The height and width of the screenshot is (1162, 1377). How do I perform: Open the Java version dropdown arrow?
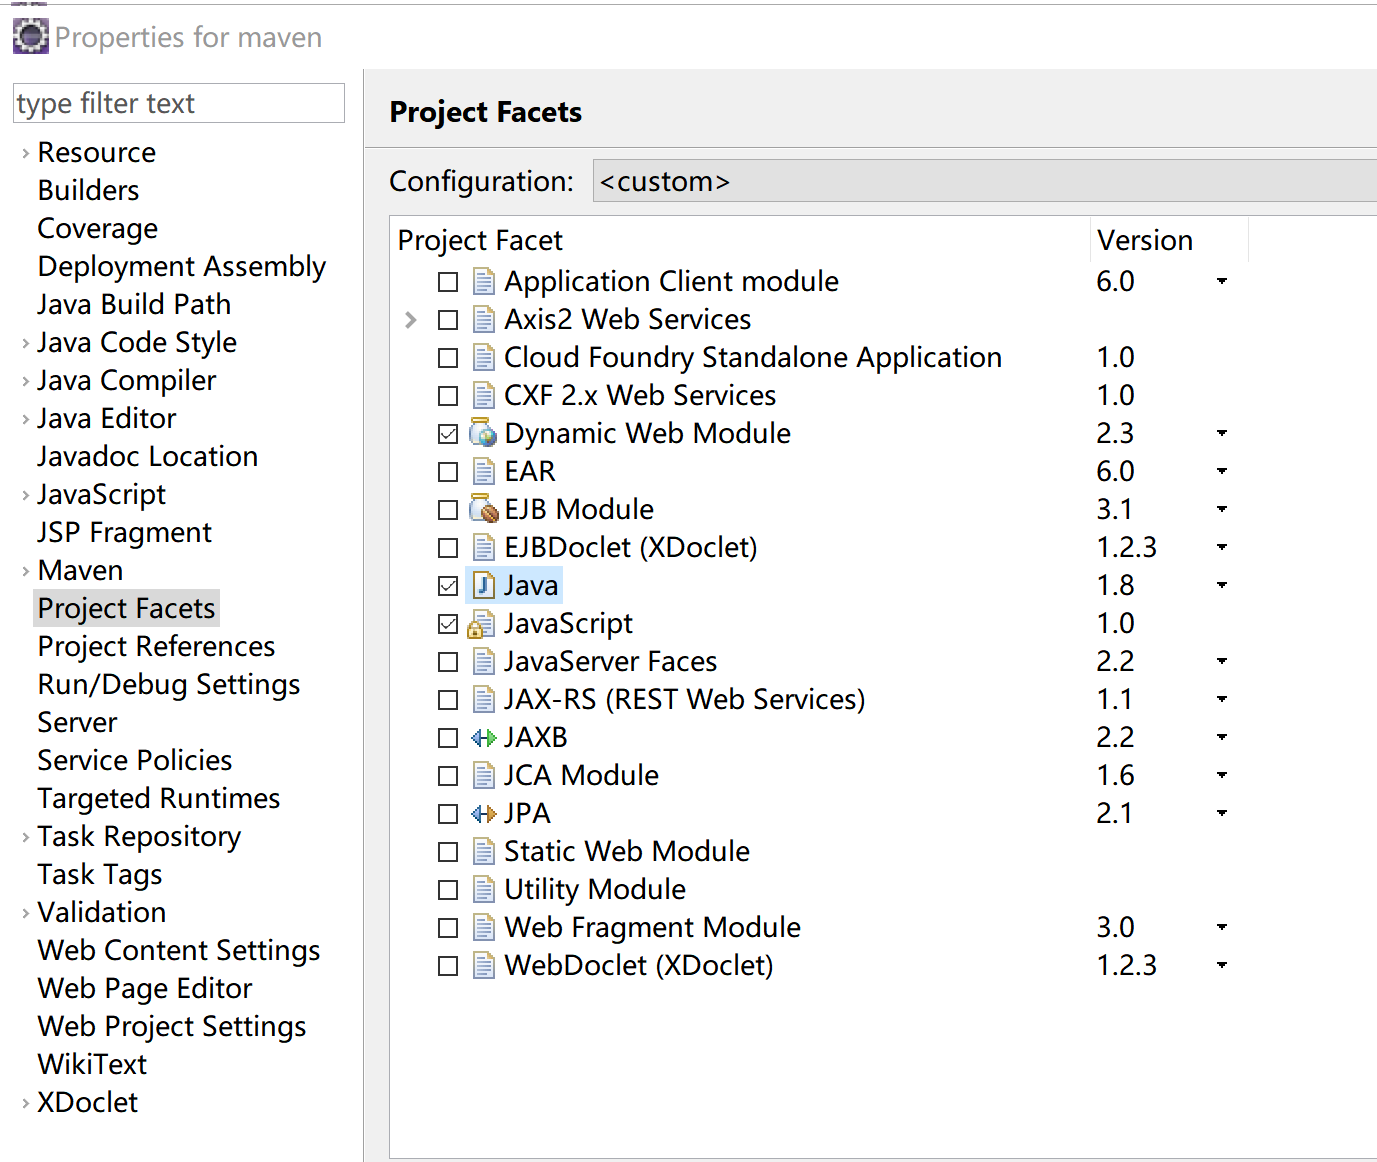pyautogui.click(x=1221, y=586)
